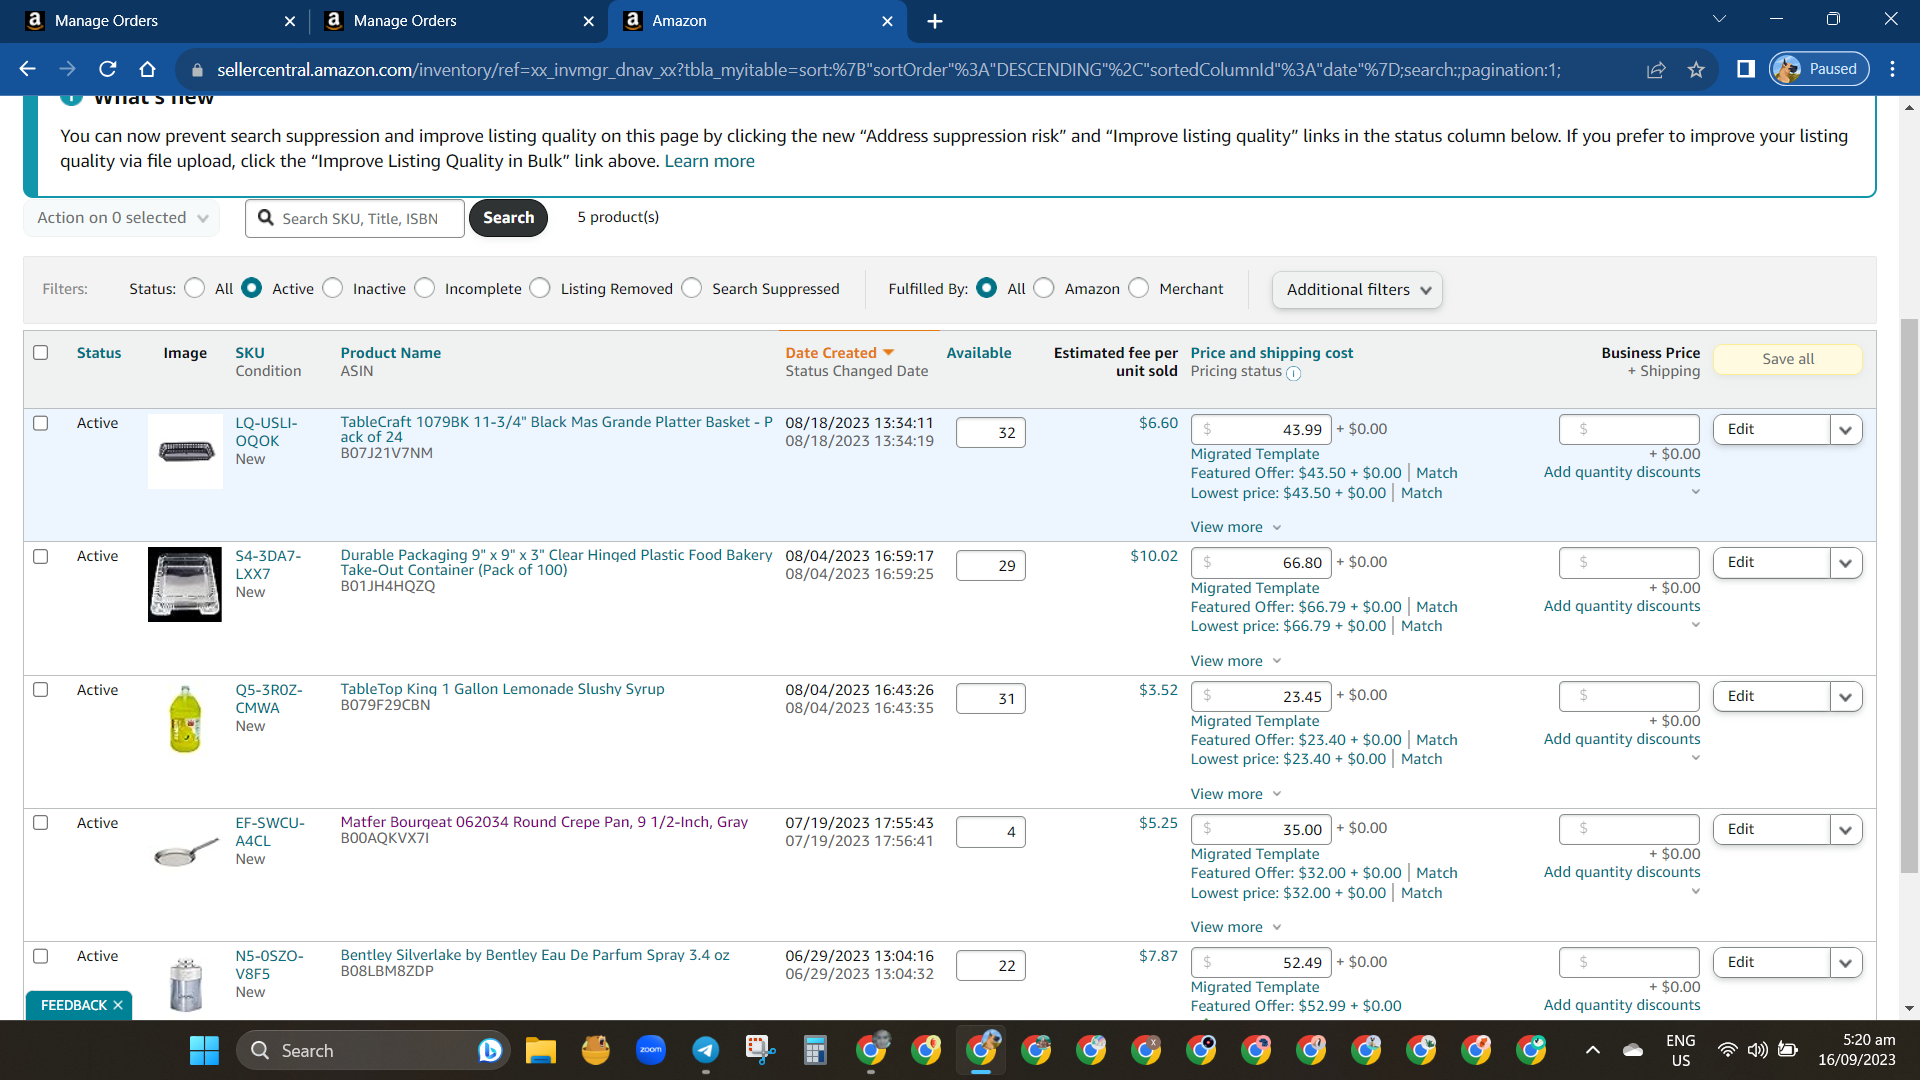This screenshot has height=1080, width=1920.
Task: Reload the Seller Central page
Action: pos(107,69)
